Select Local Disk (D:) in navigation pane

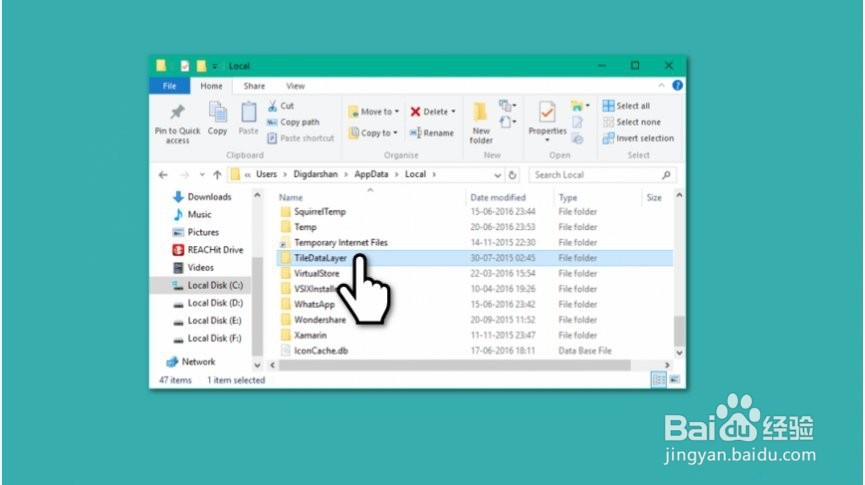coord(207,303)
